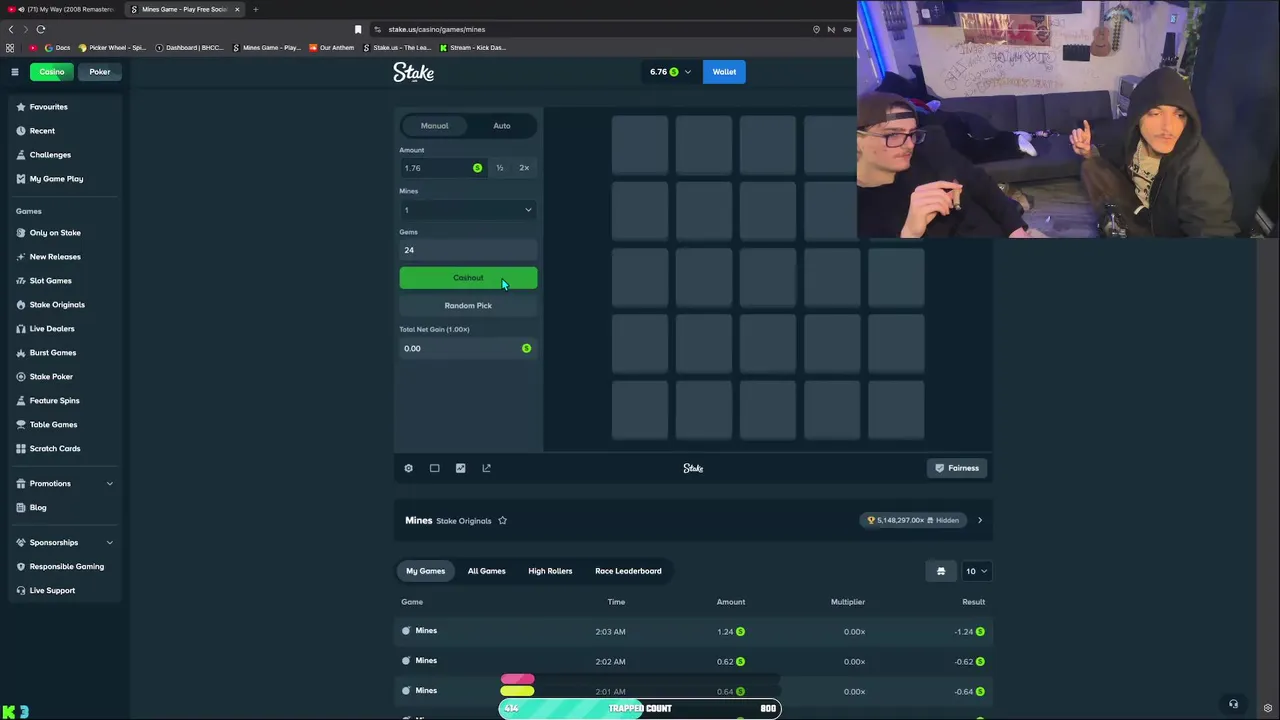Switch to Poker mode
Image resolution: width=1280 pixels, height=720 pixels.
[x=100, y=72]
